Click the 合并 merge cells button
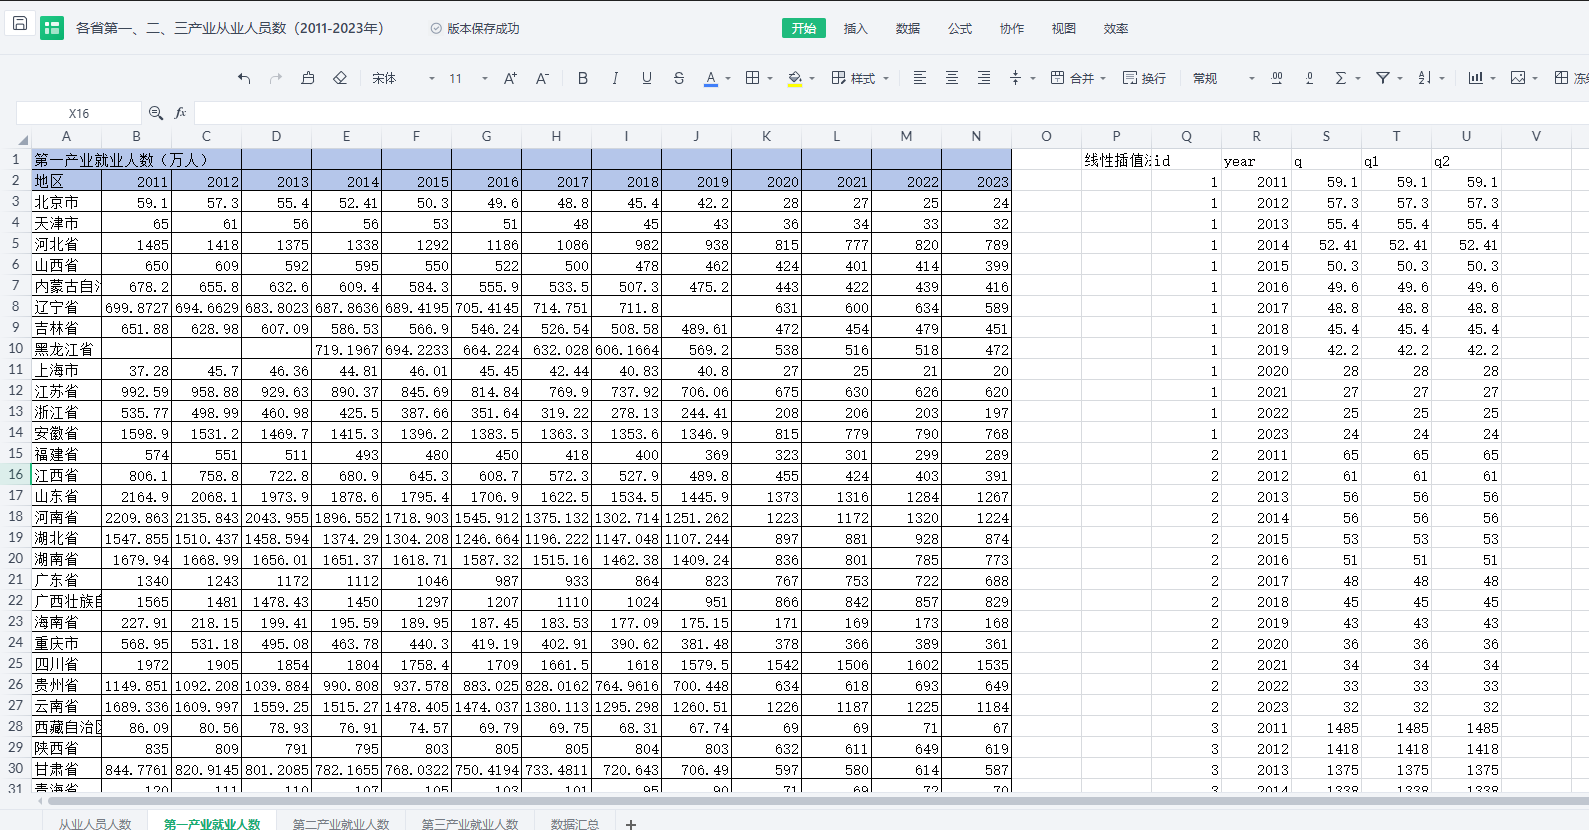1589x830 pixels. (x=1071, y=78)
